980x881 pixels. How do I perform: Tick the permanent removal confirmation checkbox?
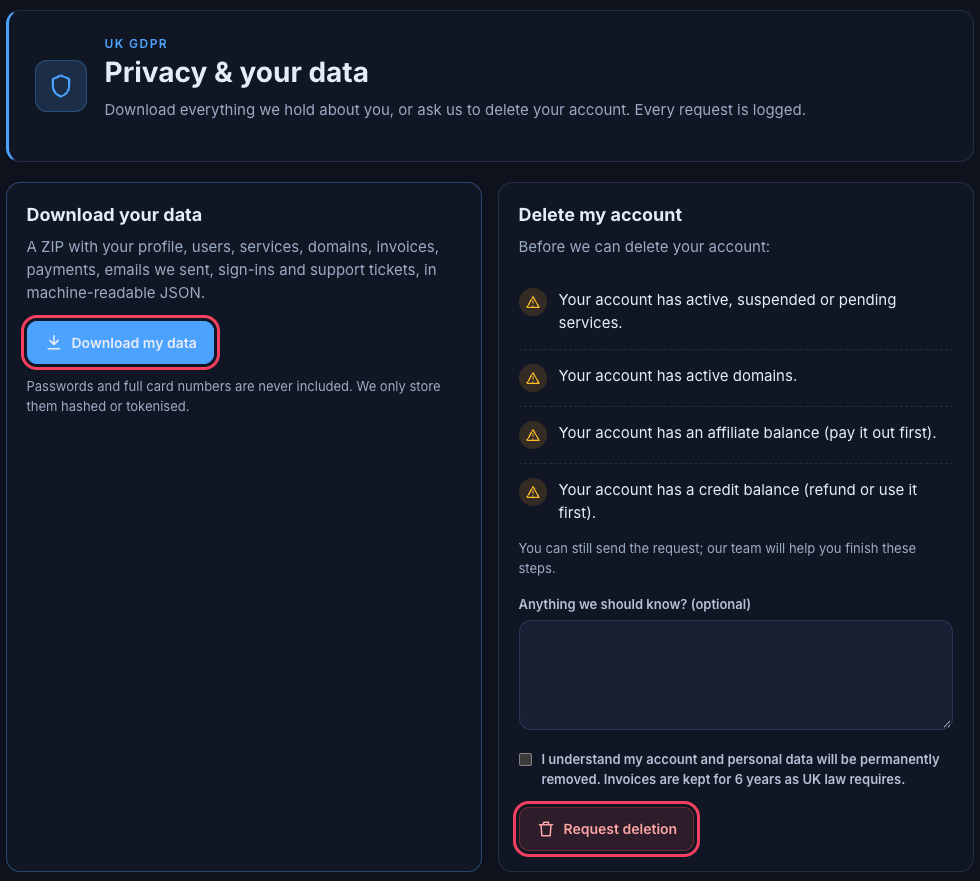526,759
